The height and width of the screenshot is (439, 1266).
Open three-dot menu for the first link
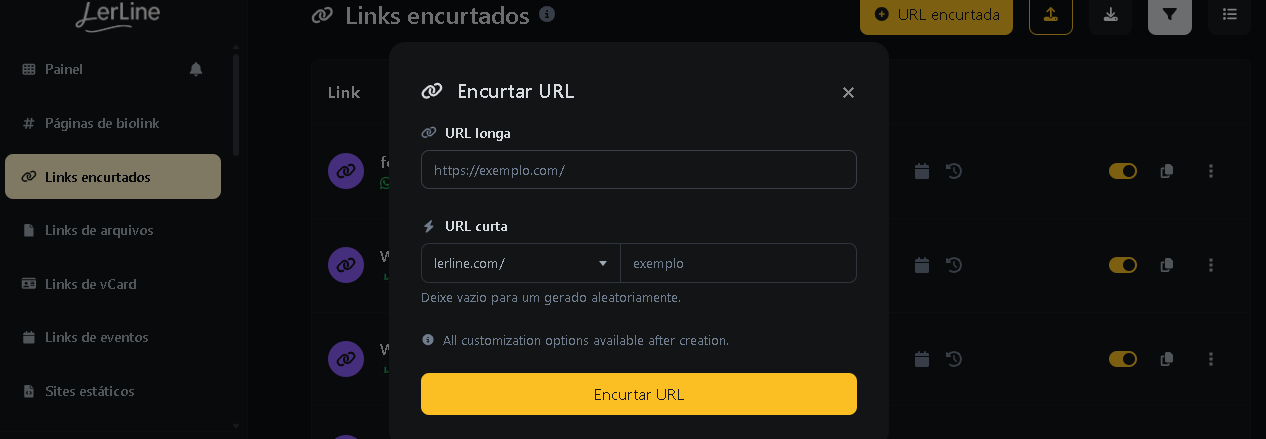click(1211, 172)
